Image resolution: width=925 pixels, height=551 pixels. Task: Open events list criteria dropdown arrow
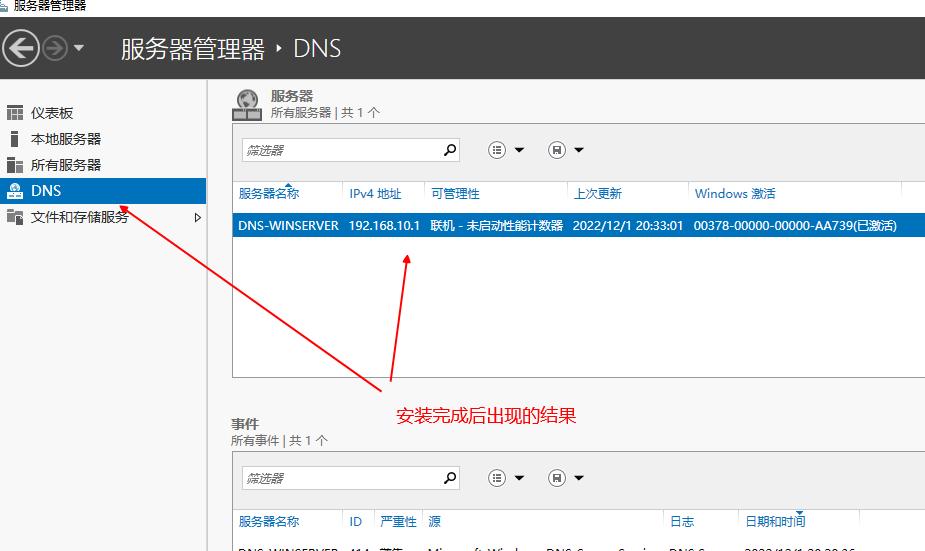pyautogui.click(x=519, y=478)
